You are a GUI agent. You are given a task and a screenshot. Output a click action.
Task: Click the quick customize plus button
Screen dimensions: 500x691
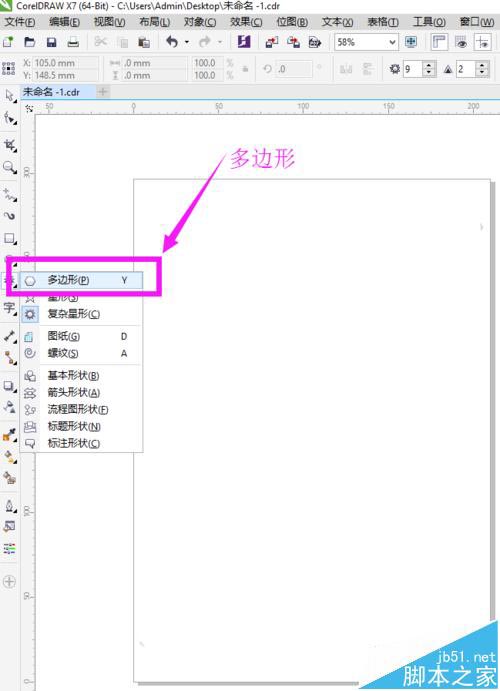pyautogui.click(x=9, y=582)
